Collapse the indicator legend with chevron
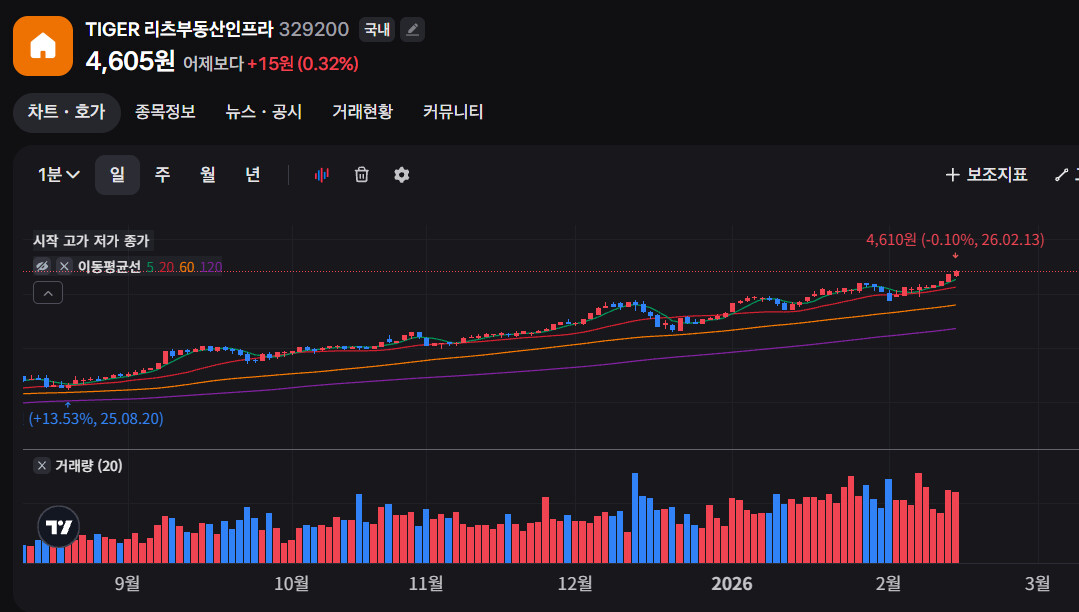 48,293
